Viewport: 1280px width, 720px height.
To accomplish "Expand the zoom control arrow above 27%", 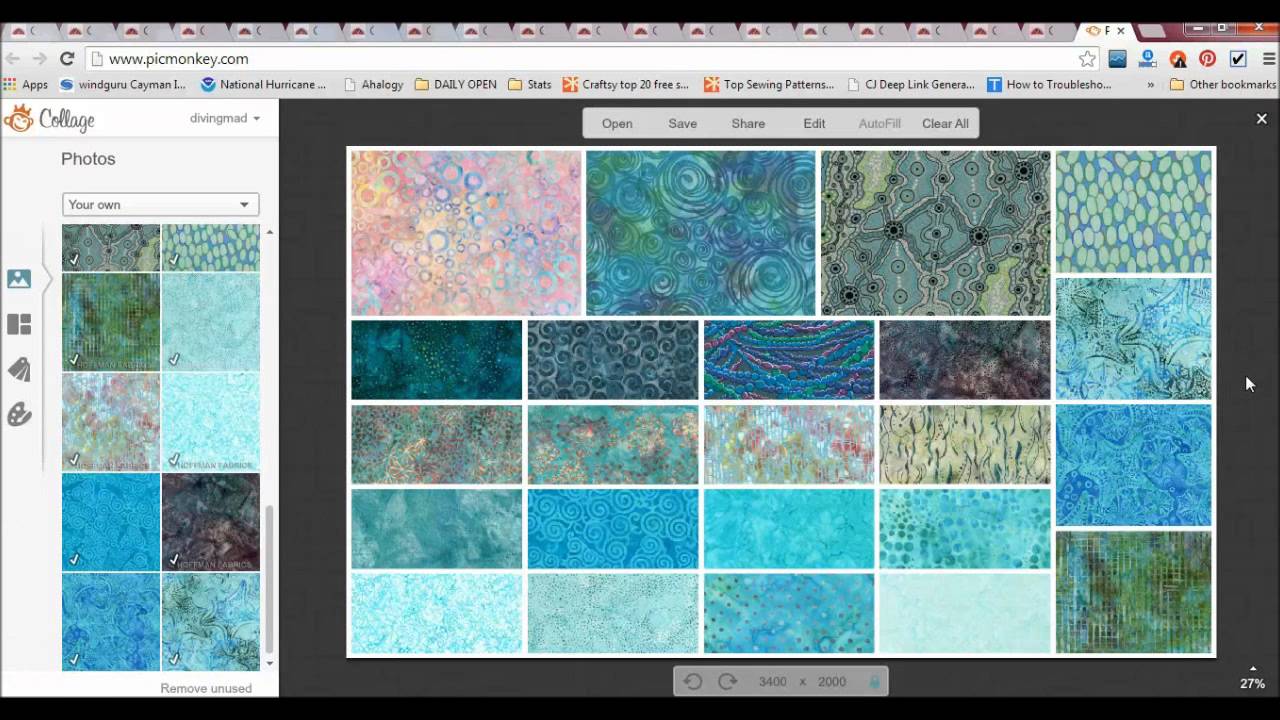I will (x=1253, y=668).
